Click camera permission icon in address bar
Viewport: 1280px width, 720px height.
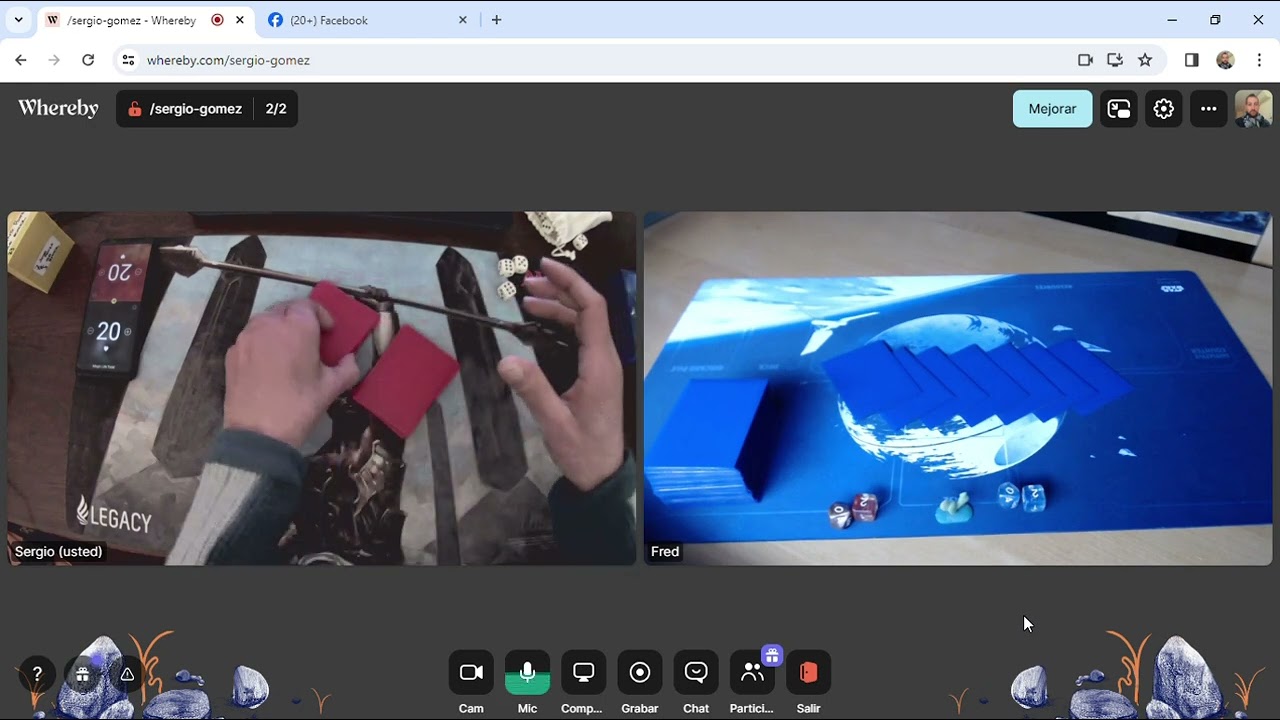[1085, 60]
